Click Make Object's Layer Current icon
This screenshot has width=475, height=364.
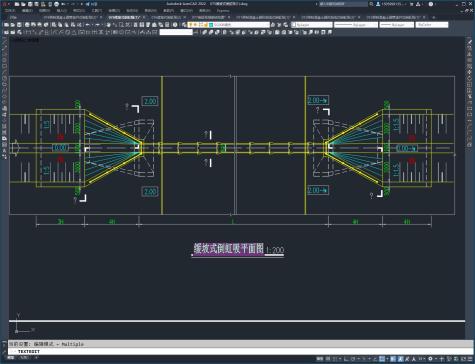tap(273, 25)
